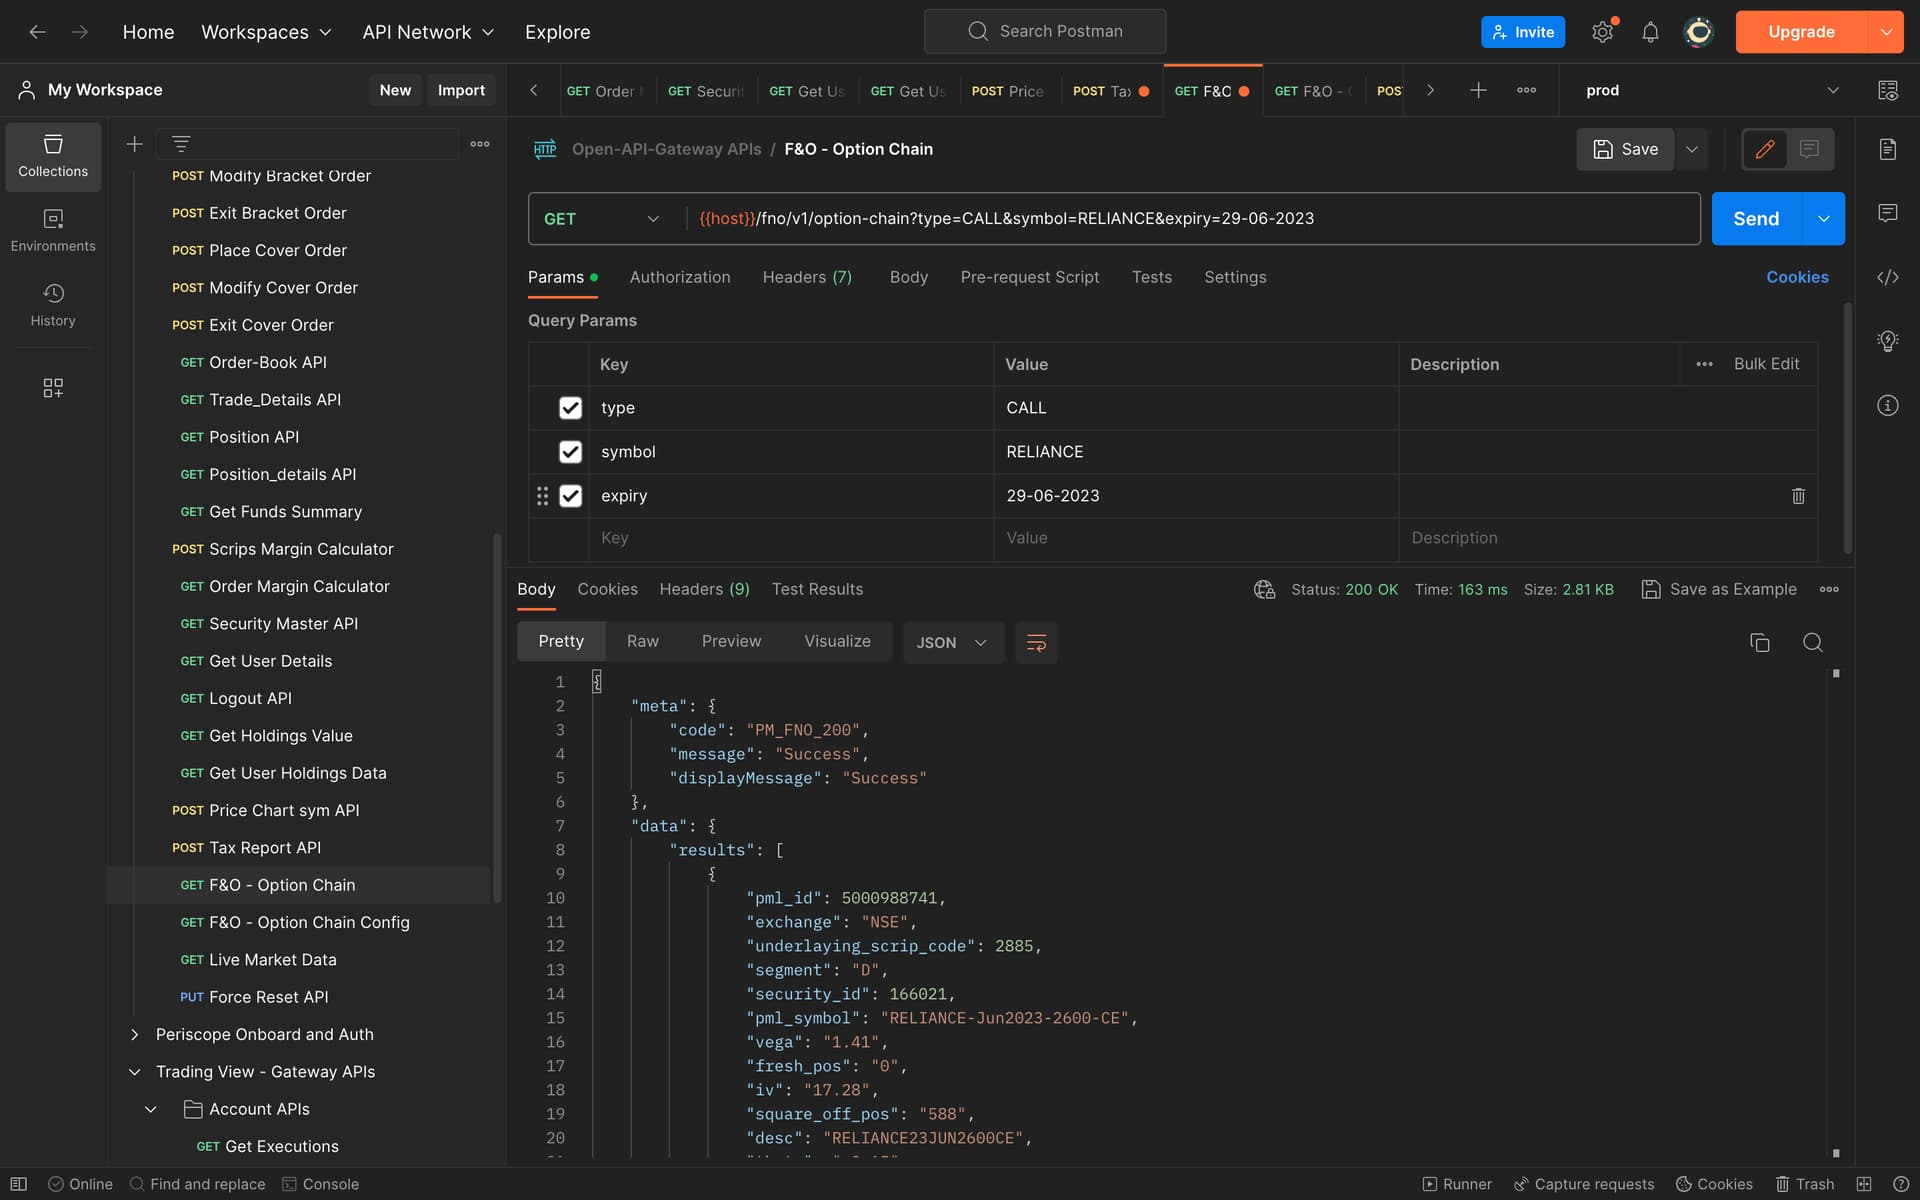Viewport: 1920px width, 1200px height.
Task: Click the filter collections icon
Action: coord(181,144)
